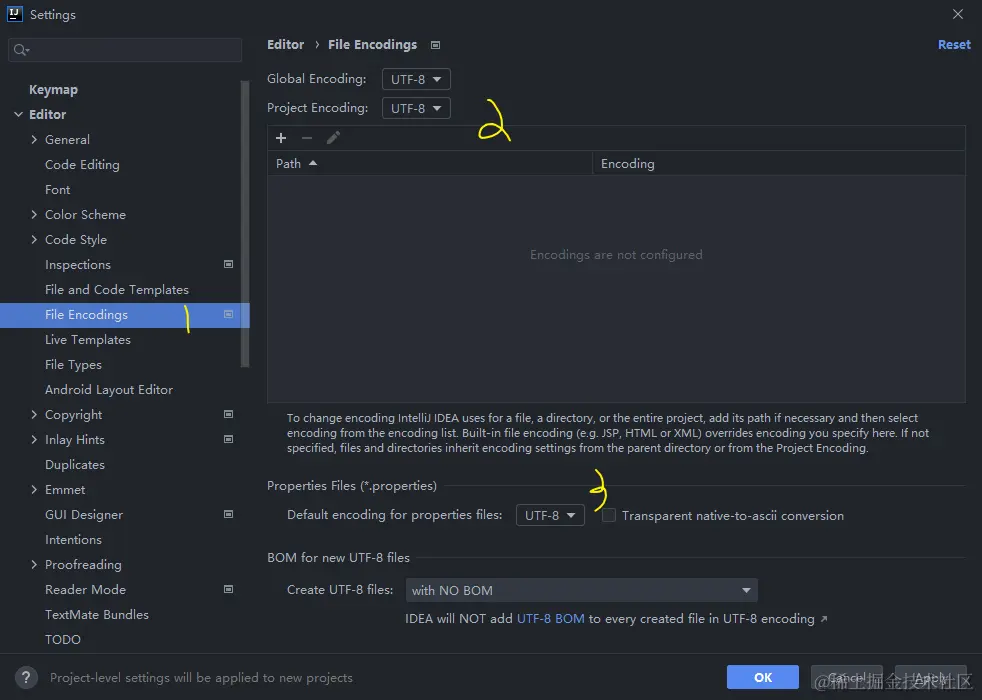Click the Cancel button
Screen dimensions: 982x700
click(x=847, y=677)
